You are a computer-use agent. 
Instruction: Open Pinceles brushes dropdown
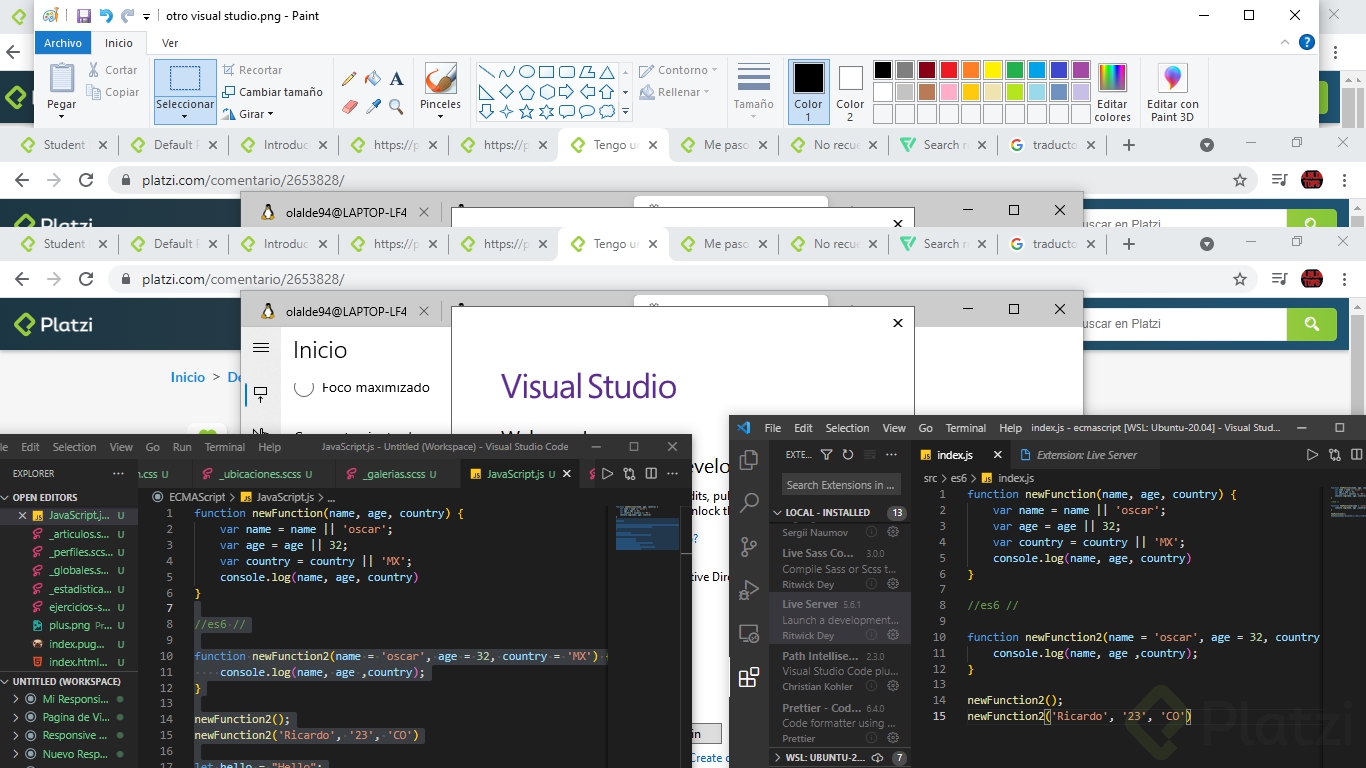coord(440,116)
